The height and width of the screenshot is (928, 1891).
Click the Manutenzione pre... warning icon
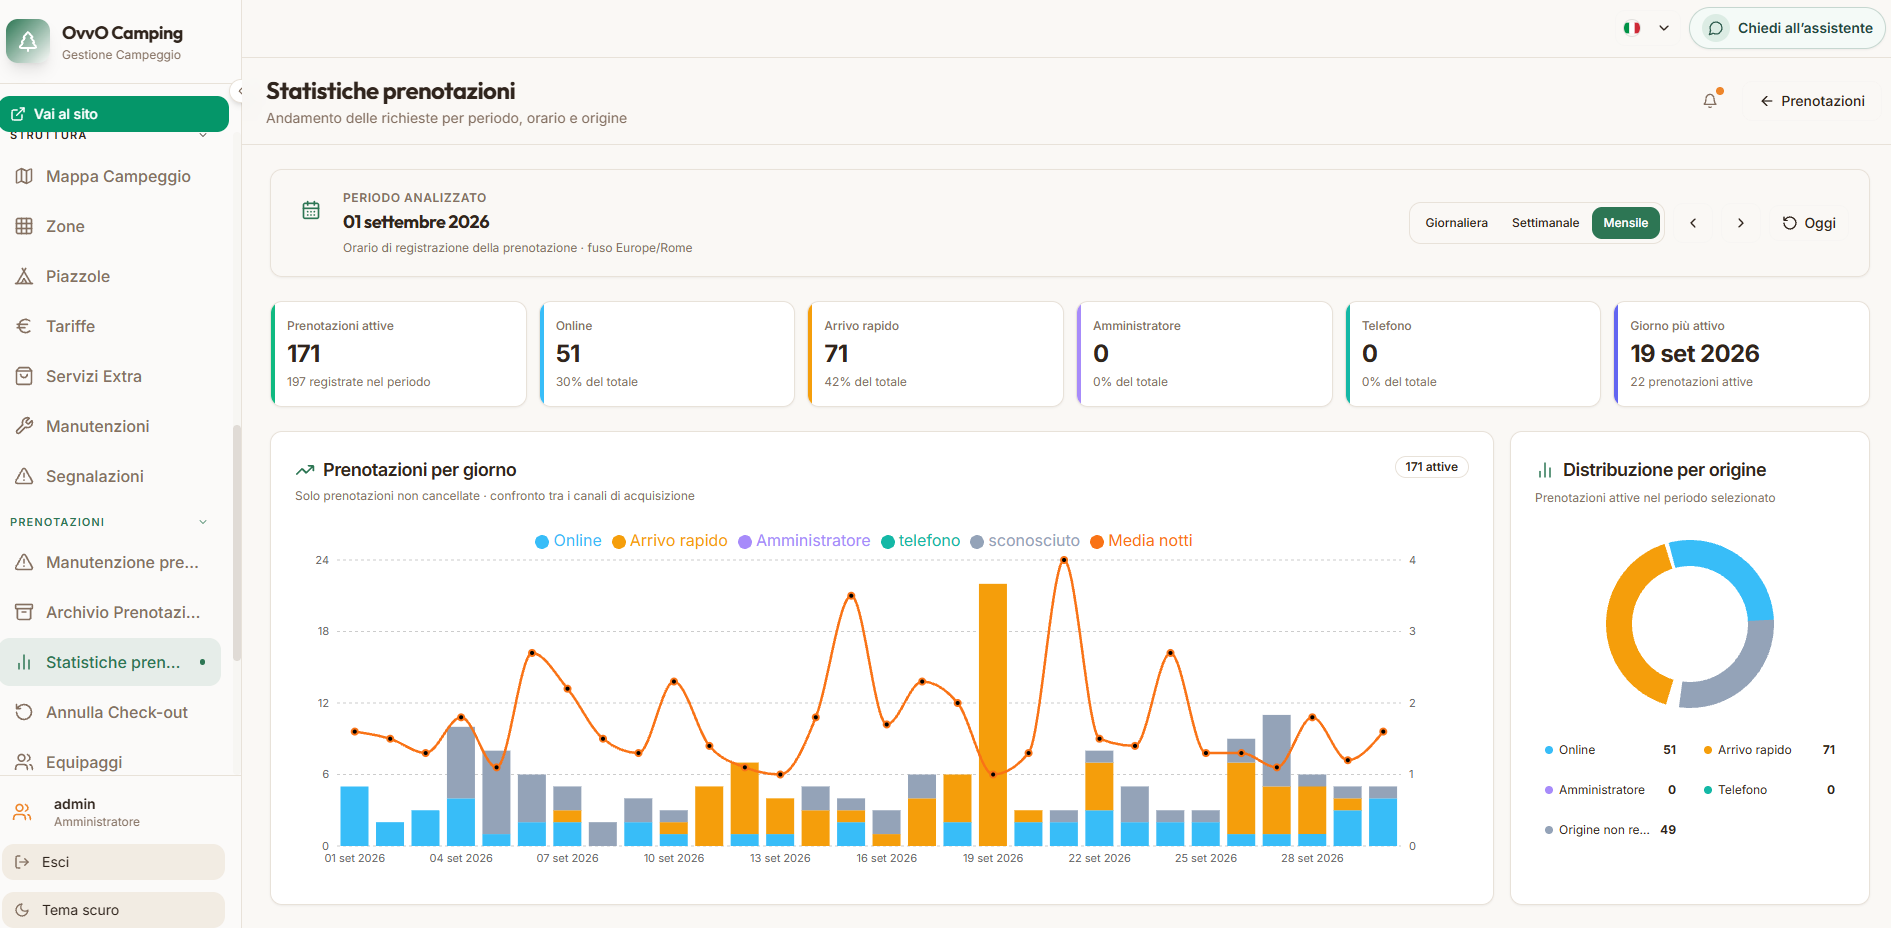24,562
